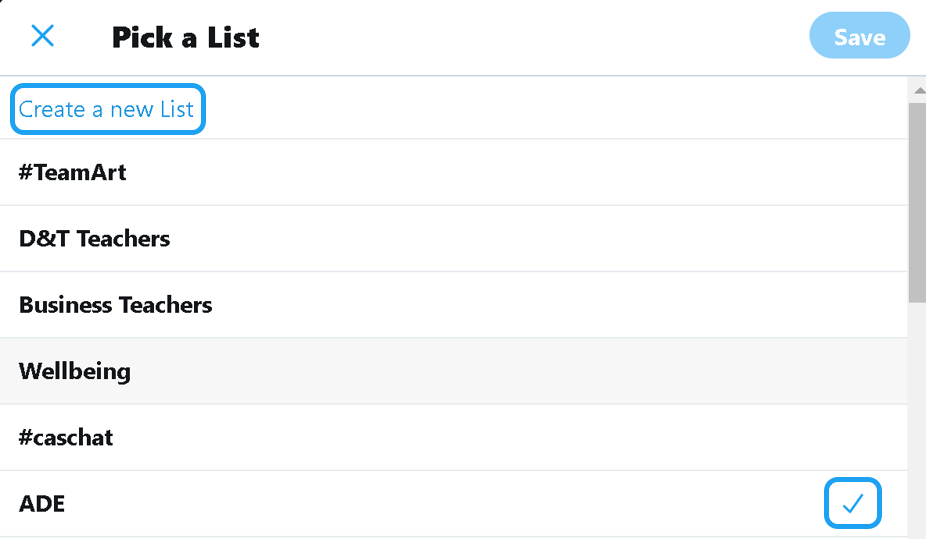The image size is (926, 539).
Task: Open the Create a new List link
Action: tap(106, 109)
